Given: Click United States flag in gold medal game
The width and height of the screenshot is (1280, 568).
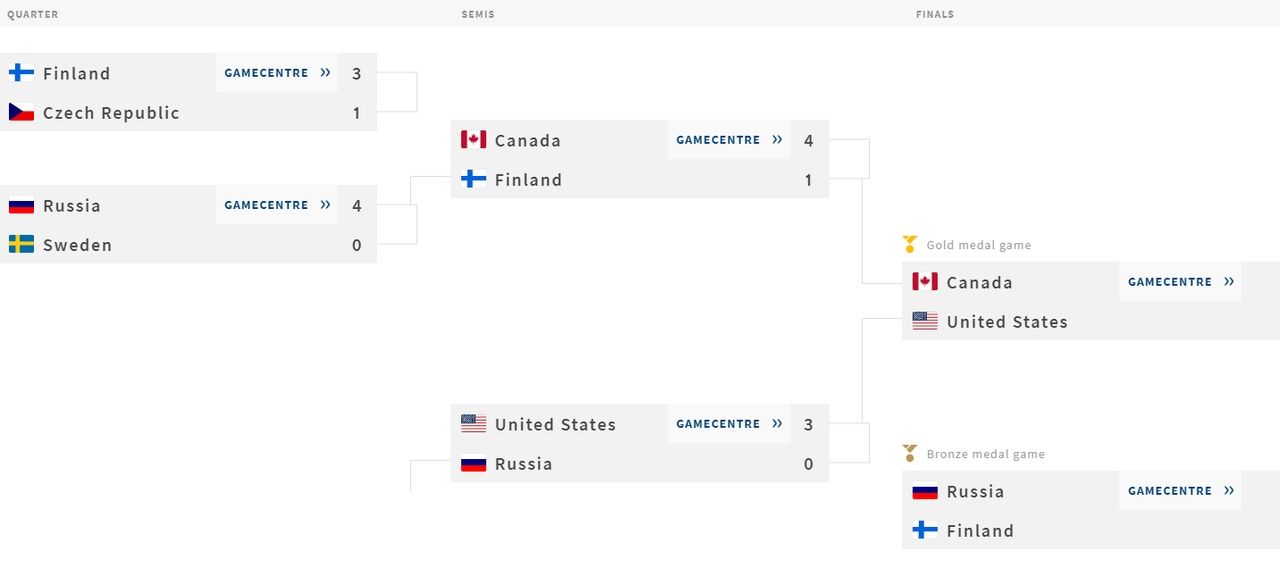Looking at the screenshot, I should coord(925,321).
